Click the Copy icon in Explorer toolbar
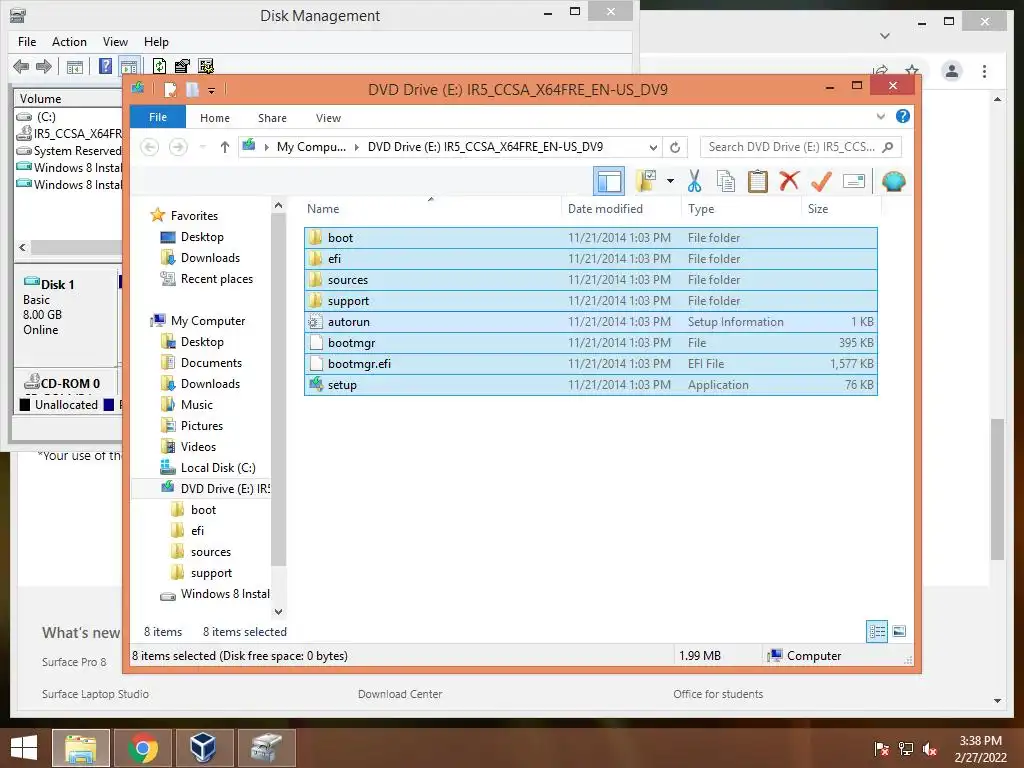Screen dimensions: 1024x768 [x=726, y=182]
